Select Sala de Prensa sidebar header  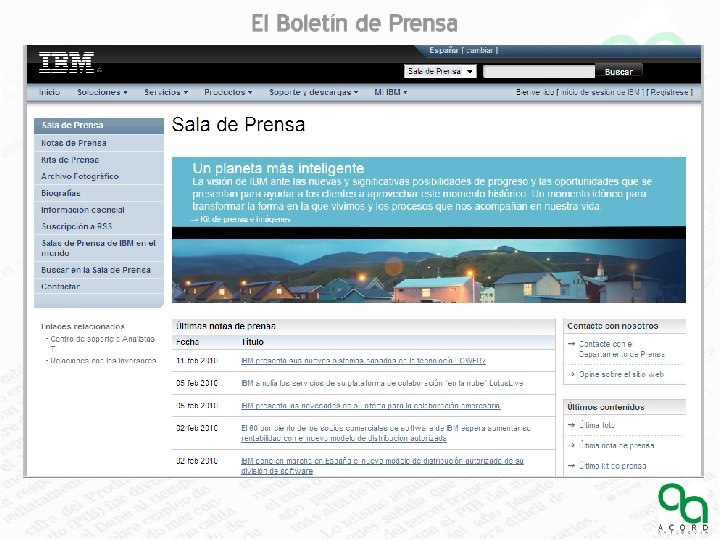click(x=99, y=125)
